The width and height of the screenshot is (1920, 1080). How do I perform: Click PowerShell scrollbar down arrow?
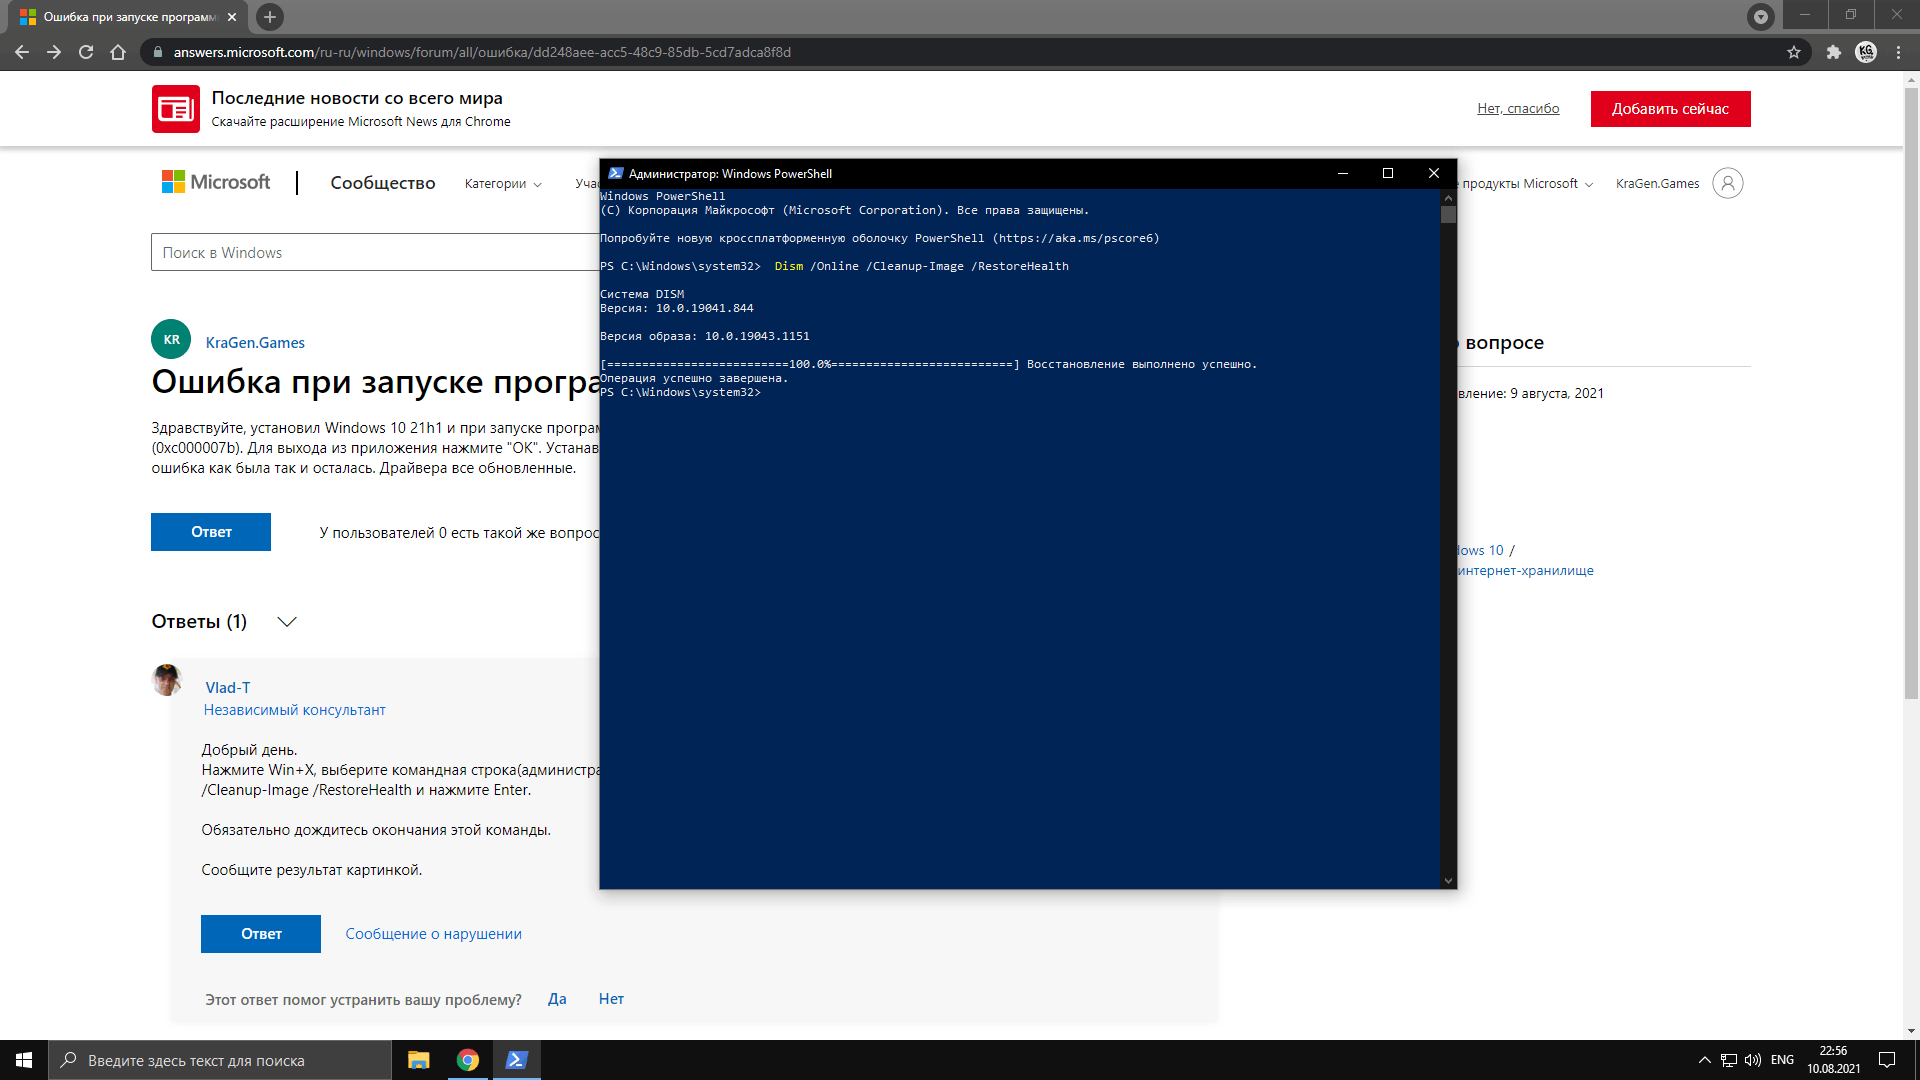point(1448,881)
